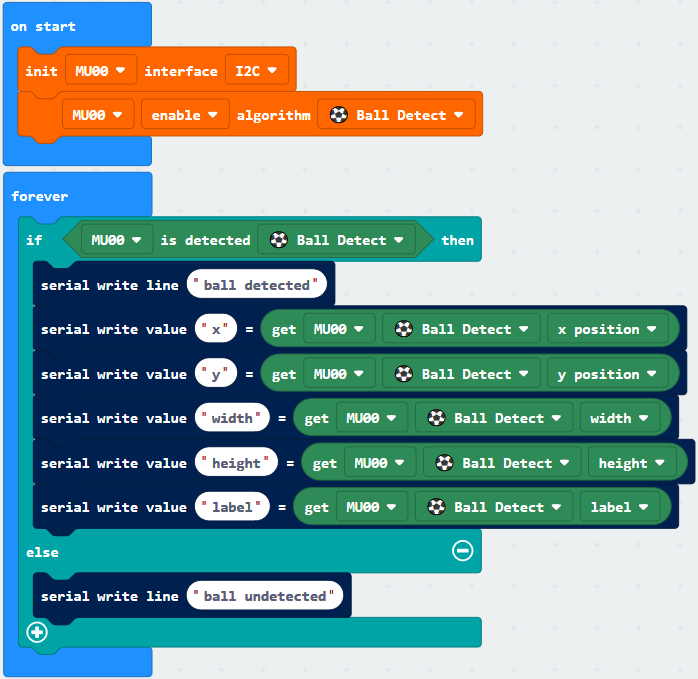Open height property dropdown
The width and height of the screenshot is (698, 679).
pyautogui.click(x=632, y=463)
